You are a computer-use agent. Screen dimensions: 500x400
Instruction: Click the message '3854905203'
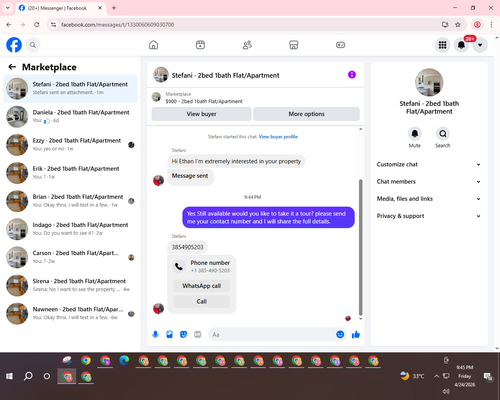tap(187, 247)
